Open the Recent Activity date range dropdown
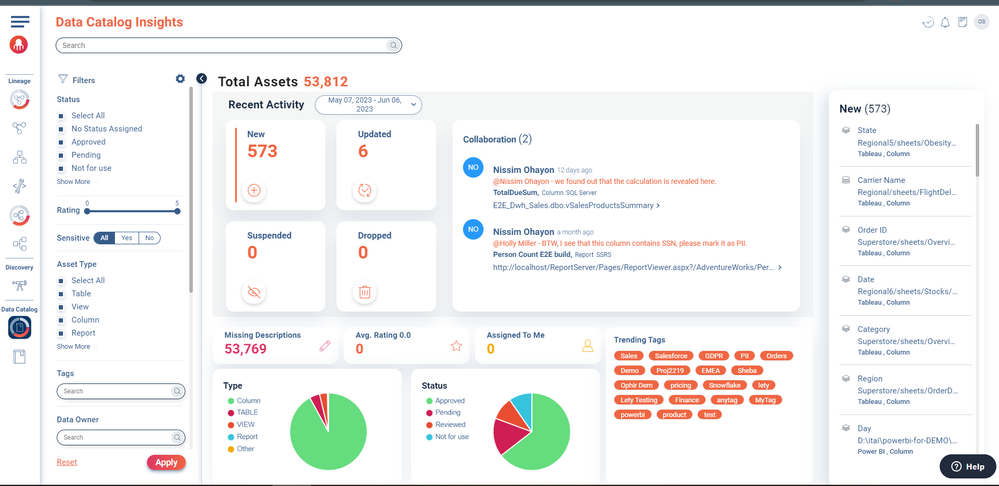The width and height of the screenshot is (999, 486). (368, 104)
